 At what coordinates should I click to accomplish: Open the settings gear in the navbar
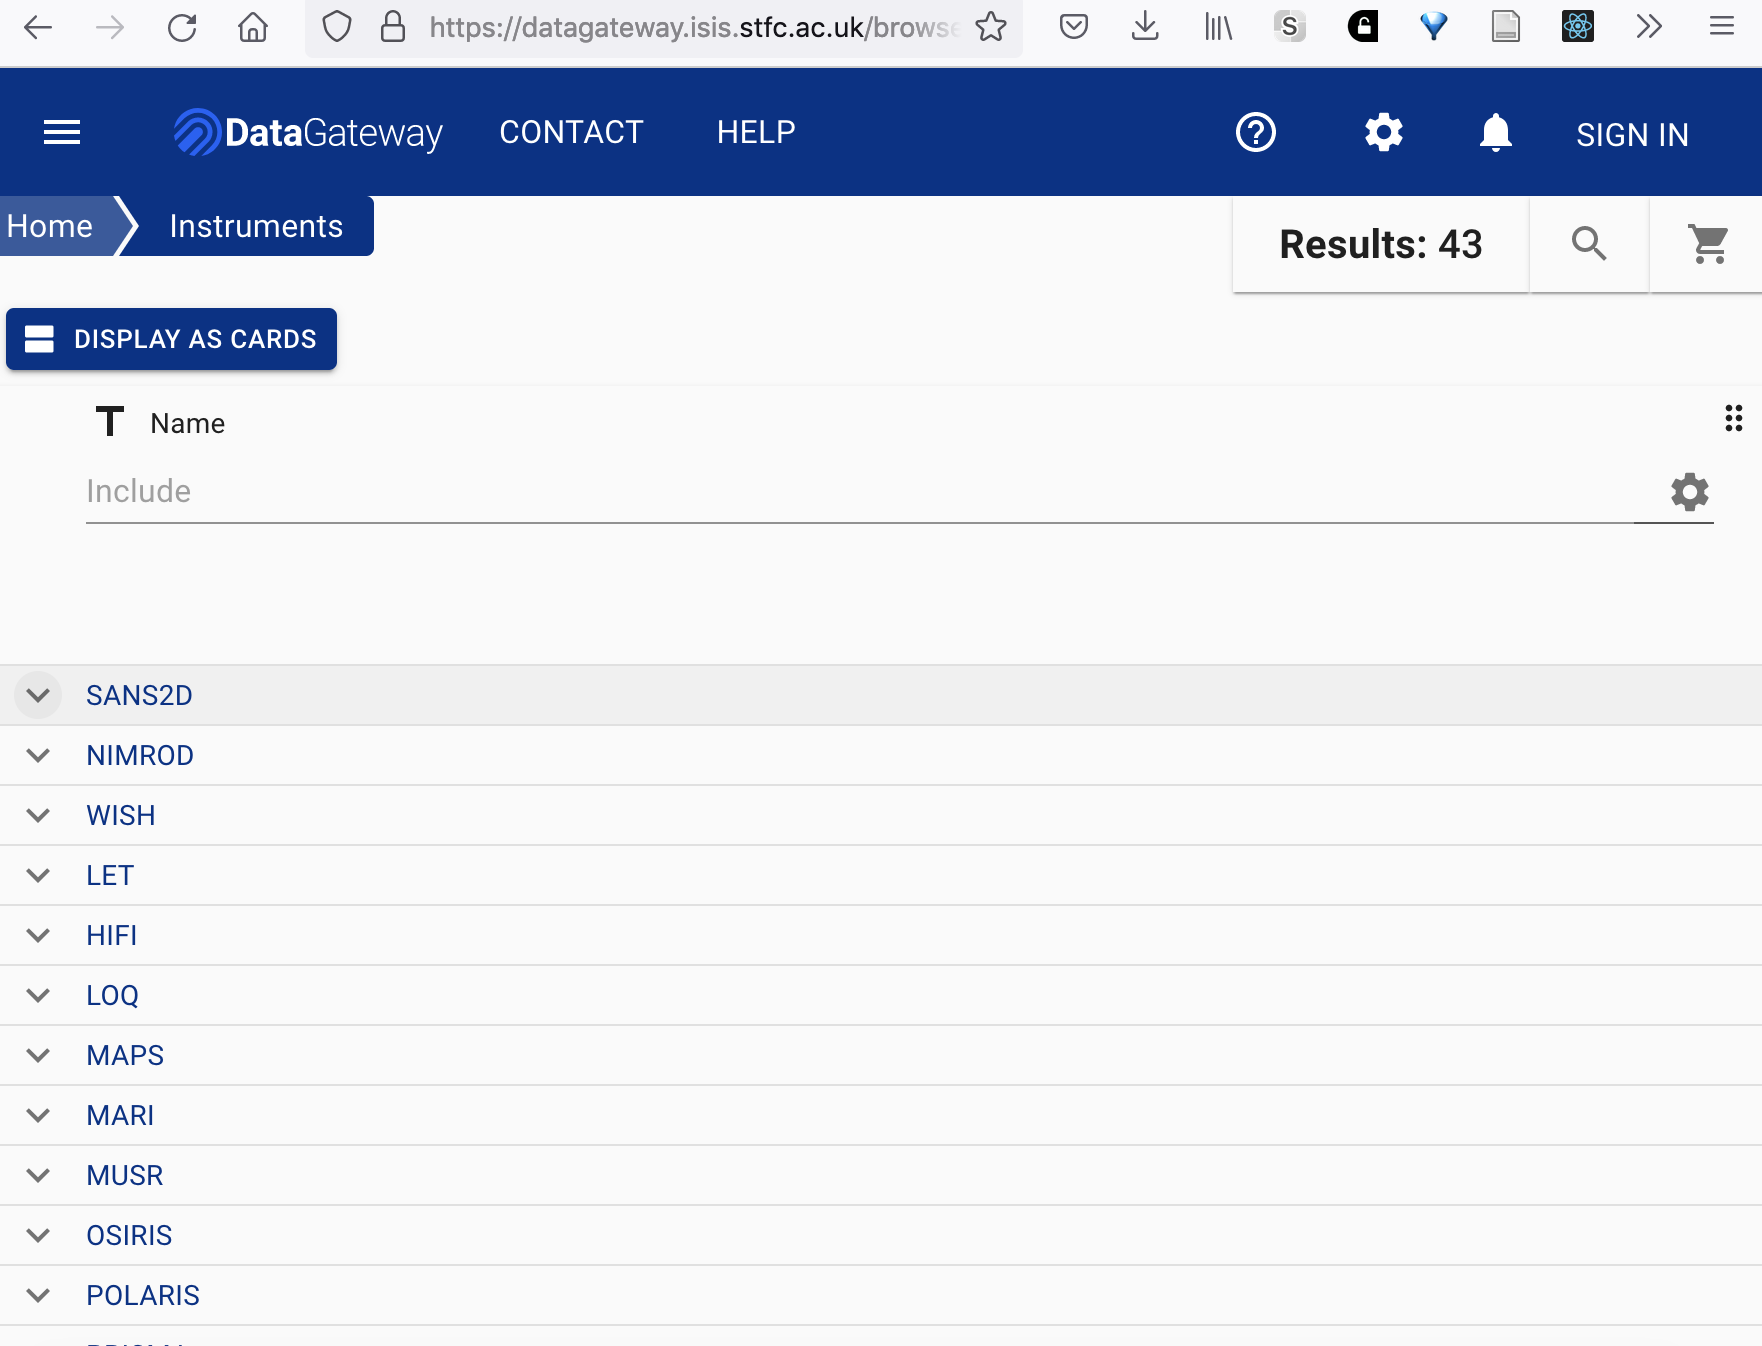(1384, 131)
